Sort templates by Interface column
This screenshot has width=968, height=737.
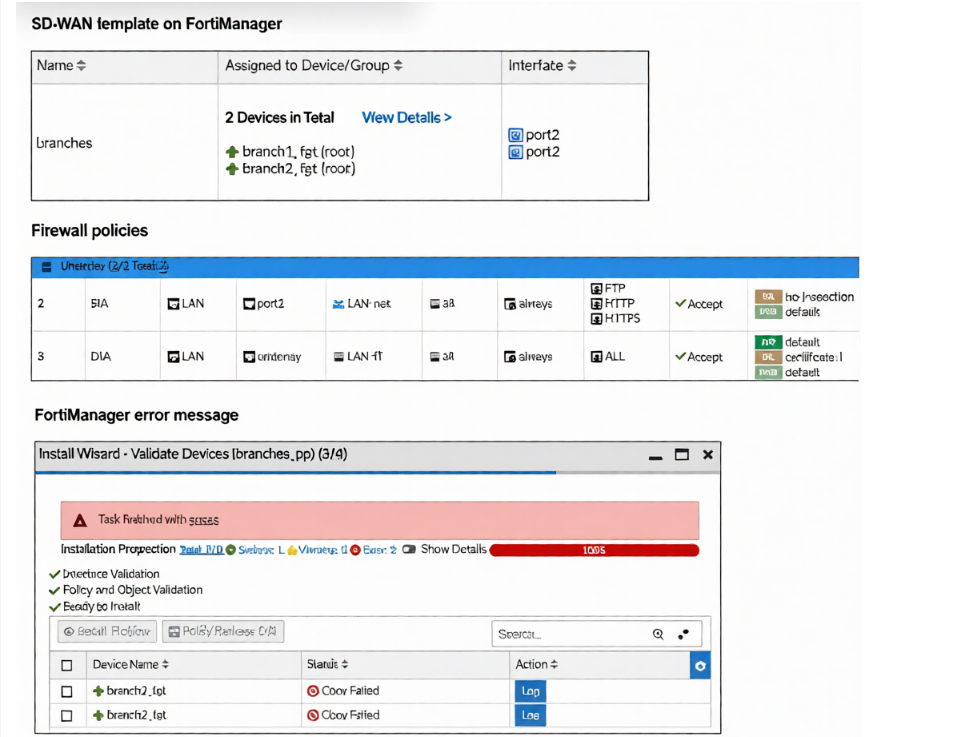[x=572, y=65]
